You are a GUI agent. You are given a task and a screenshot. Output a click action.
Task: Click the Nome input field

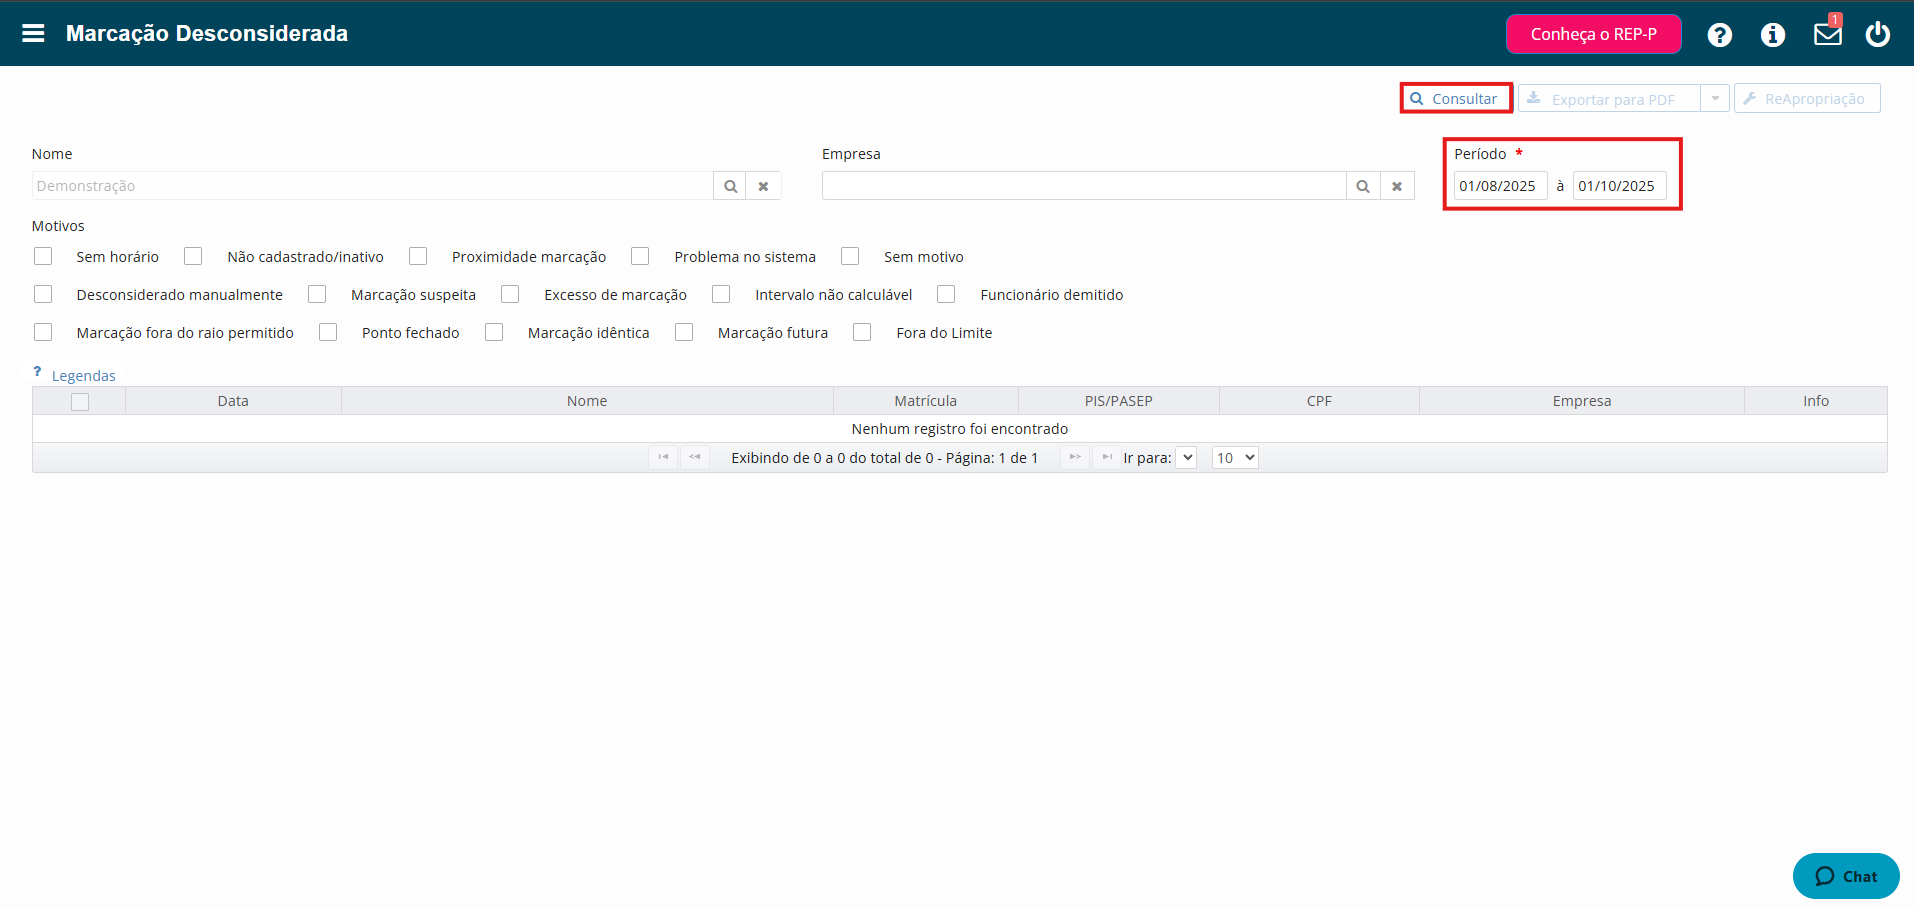click(x=372, y=186)
